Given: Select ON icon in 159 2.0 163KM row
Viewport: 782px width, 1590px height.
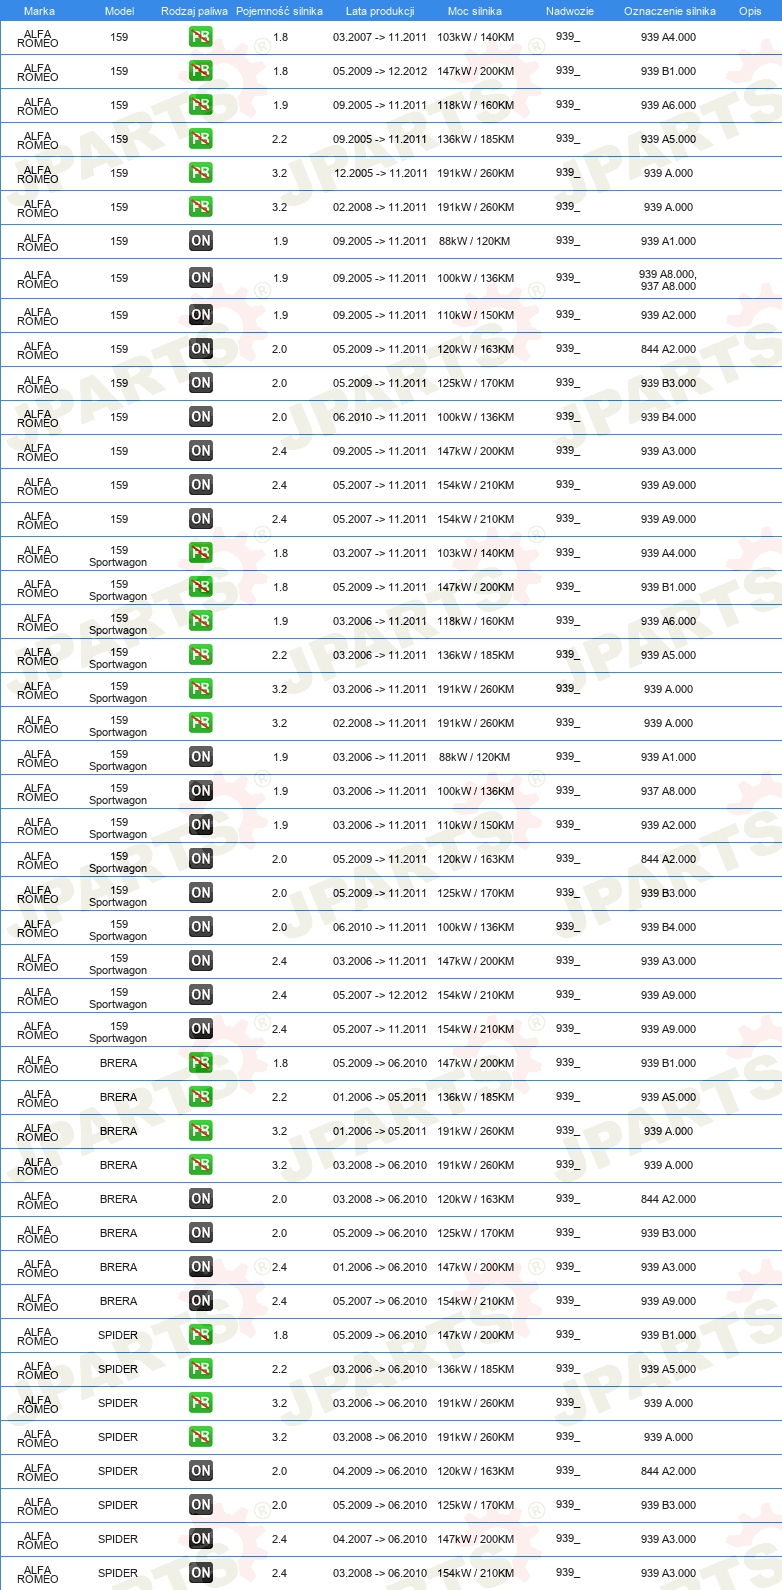Looking at the screenshot, I should (201, 349).
